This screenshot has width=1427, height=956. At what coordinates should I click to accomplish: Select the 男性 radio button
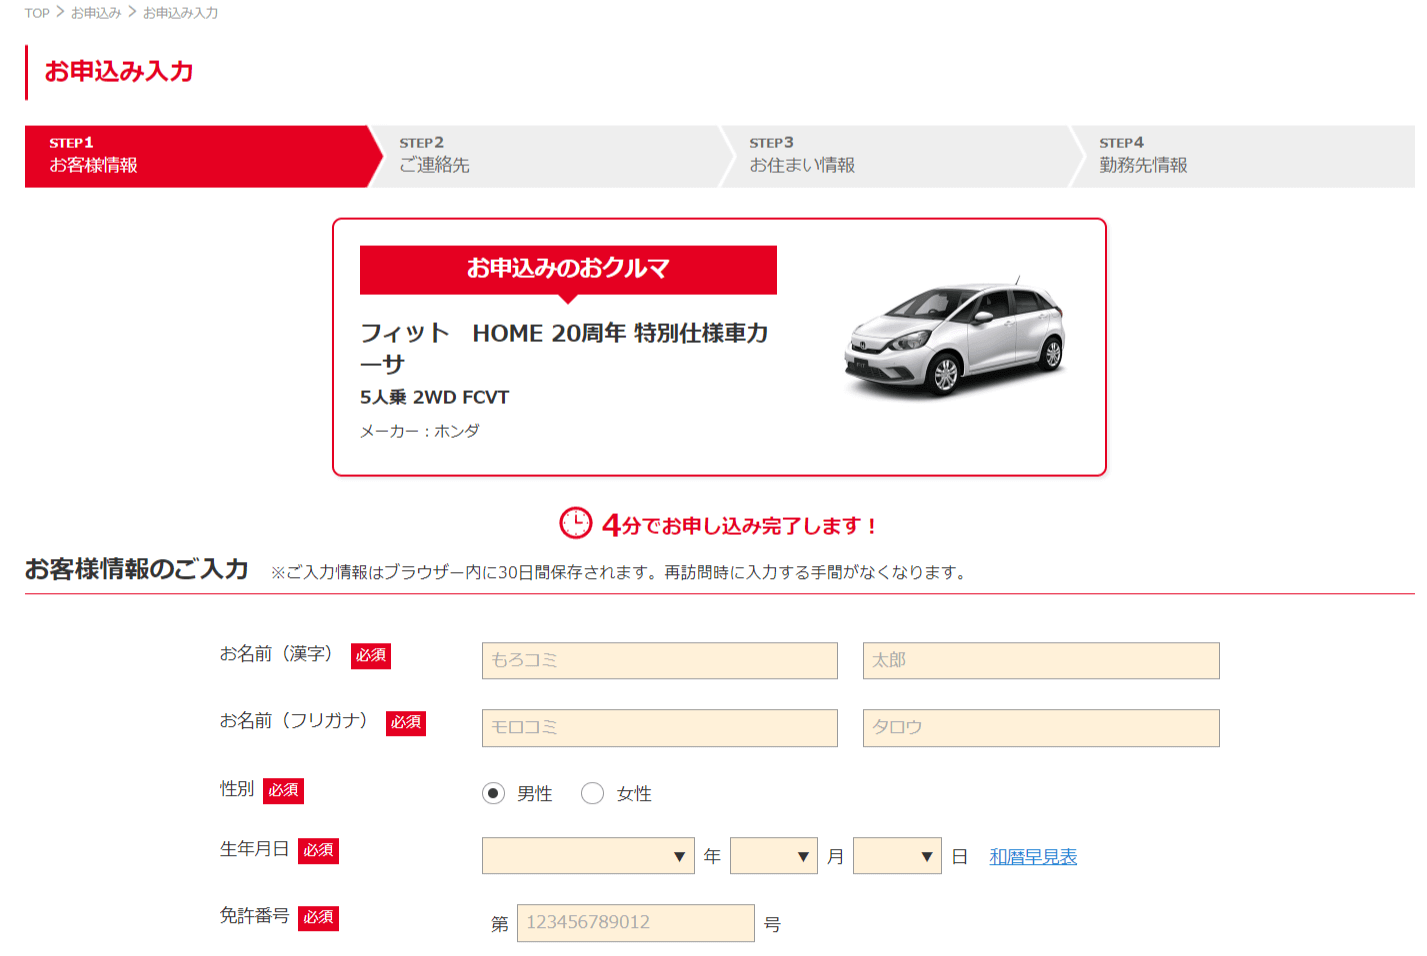click(x=493, y=793)
